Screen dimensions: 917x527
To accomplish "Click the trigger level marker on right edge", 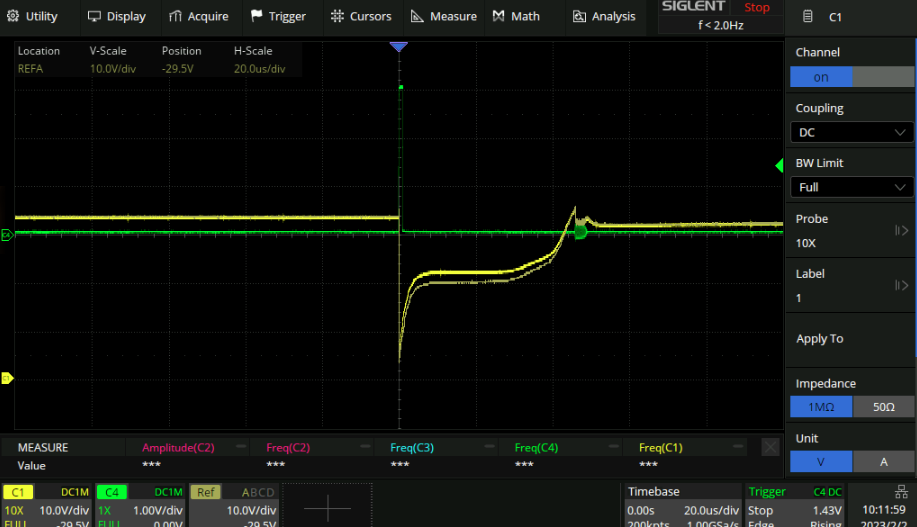I will 781,165.
